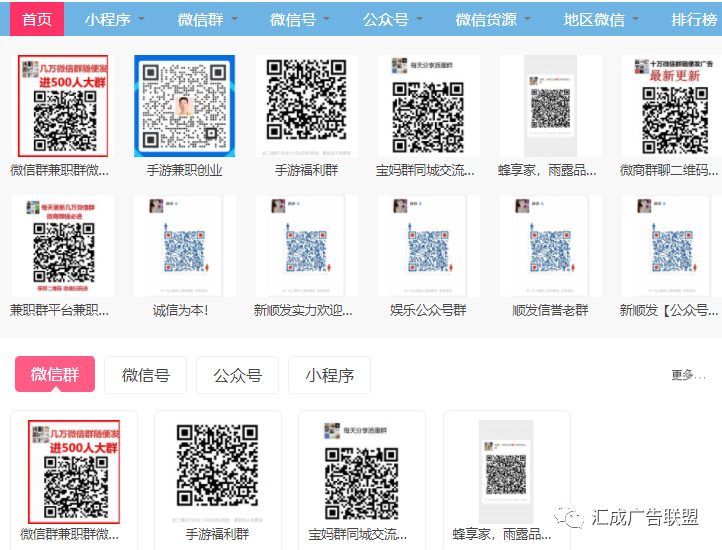This screenshot has height=550, width=722.
Task: Switch to the 公众号 category tab
Action: tap(238, 375)
